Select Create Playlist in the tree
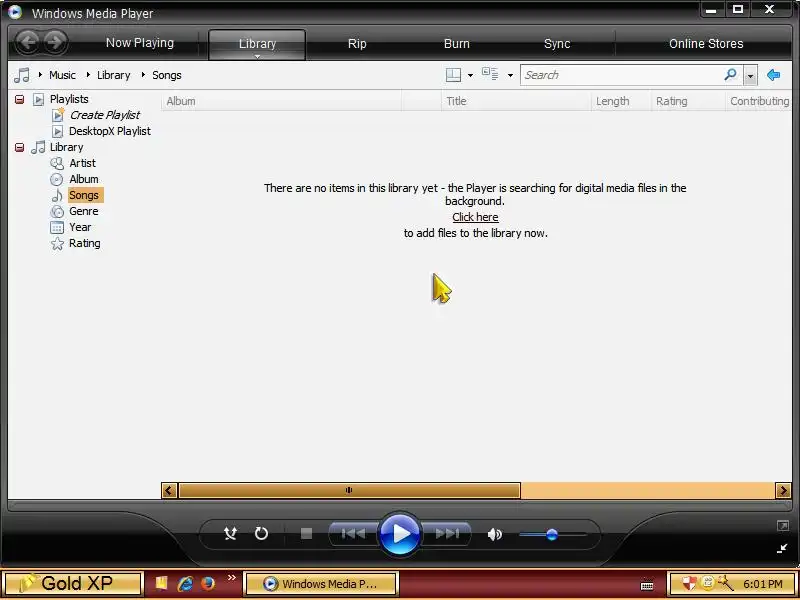The height and width of the screenshot is (600, 800). click(x=105, y=115)
